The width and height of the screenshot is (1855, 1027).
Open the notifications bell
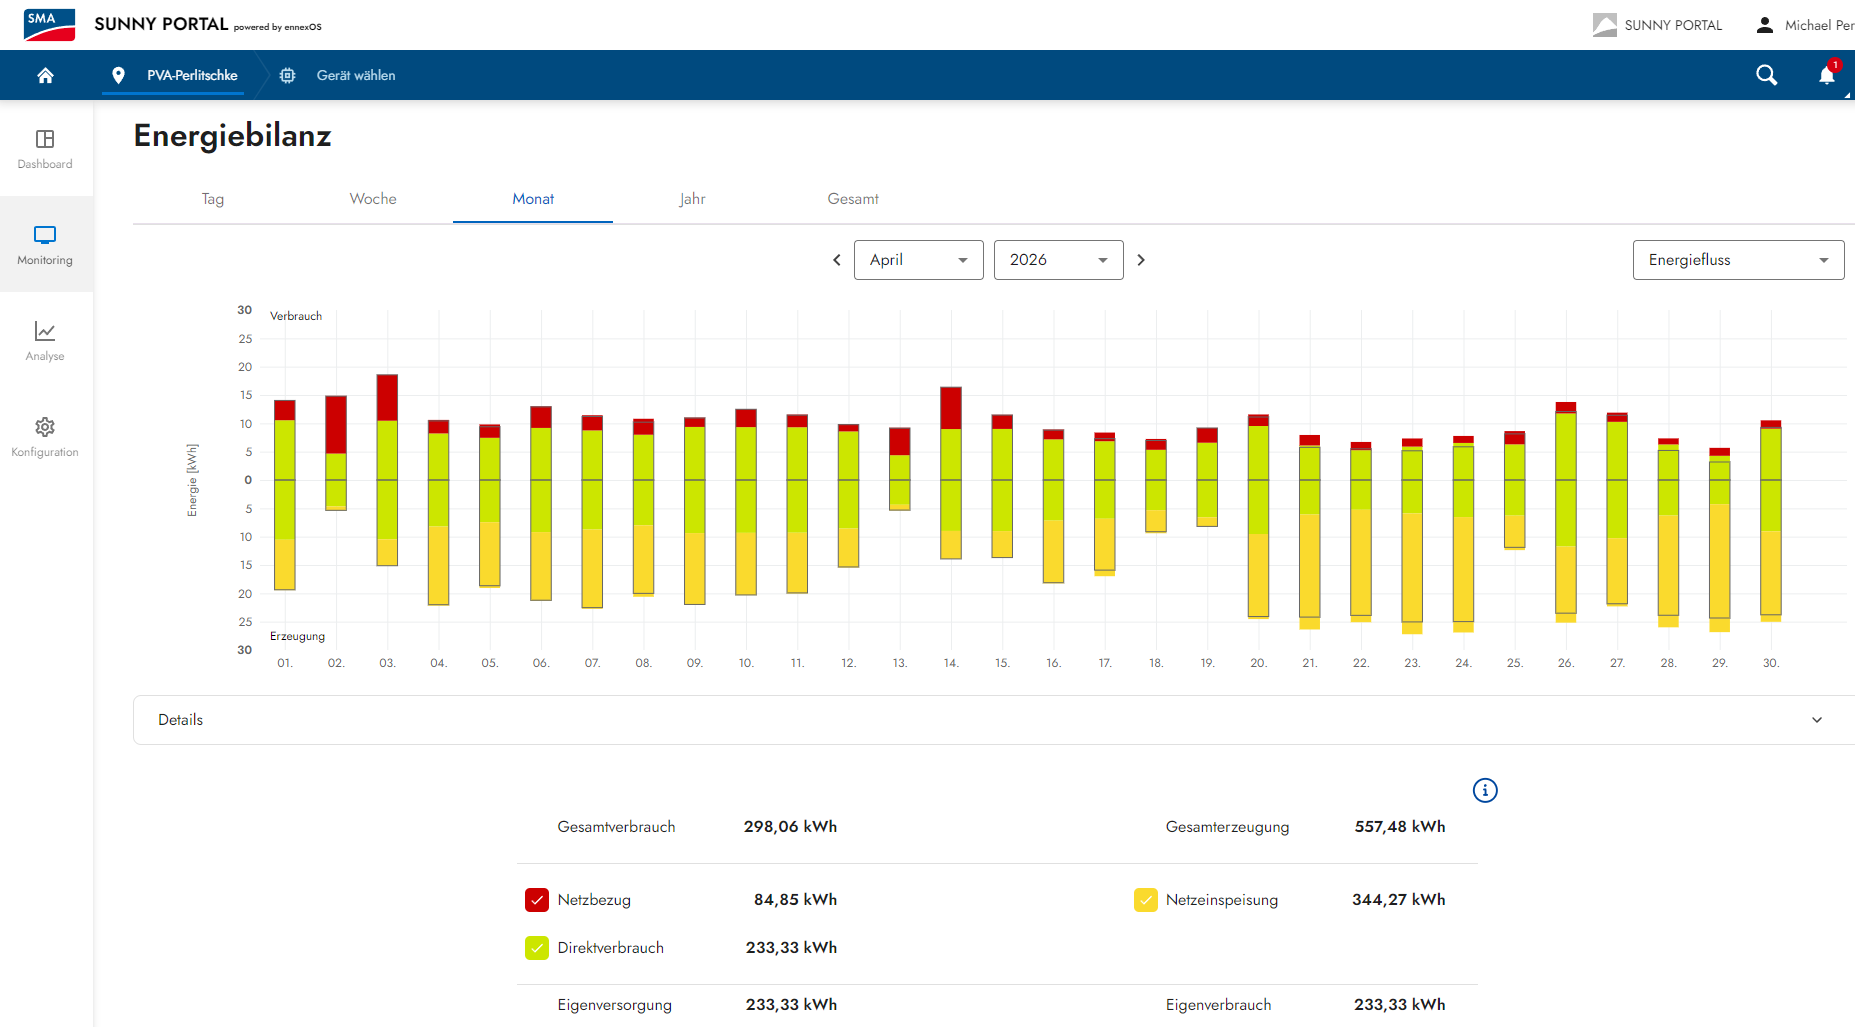pyautogui.click(x=1827, y=75)
